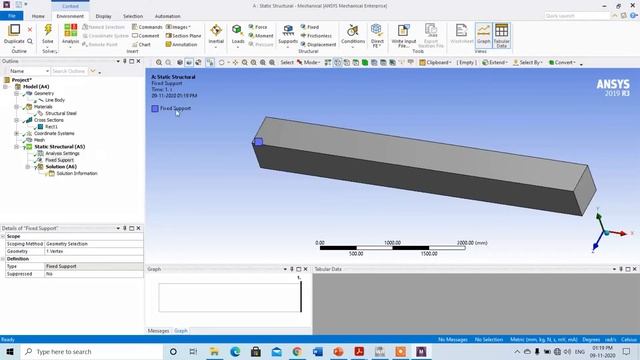This screenshot has width=640, height=360.
Task: Insert a Commands object
Action: (x=147, y=27)
